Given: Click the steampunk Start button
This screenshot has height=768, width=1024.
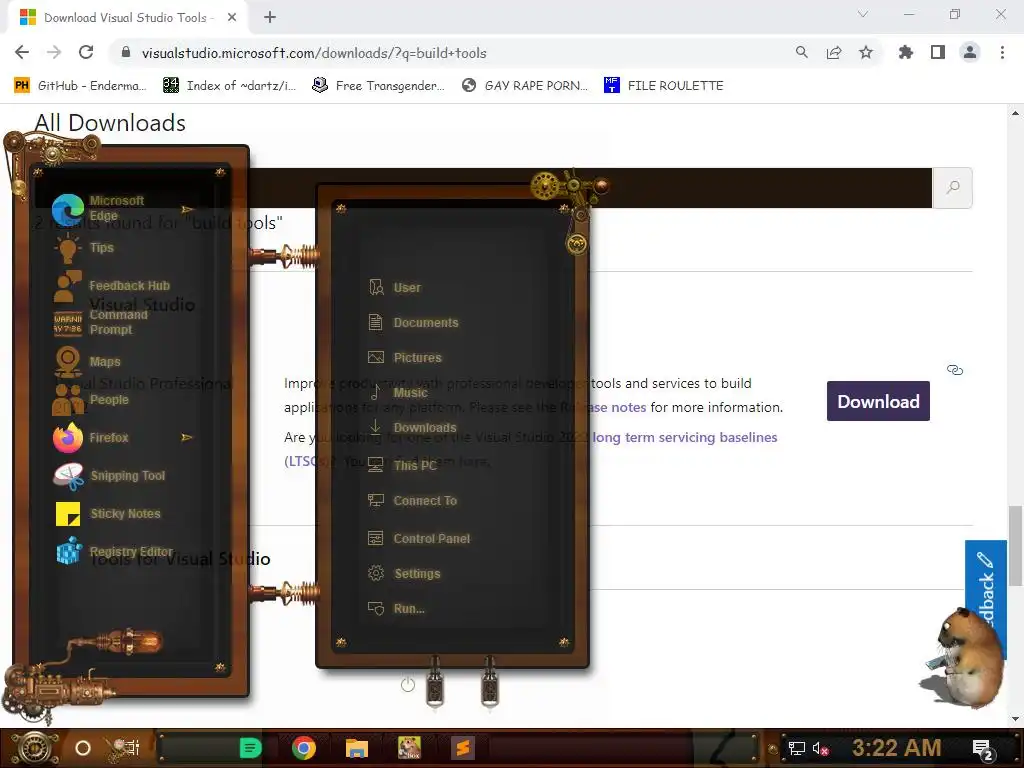Looking at the screenshot, I should coord(34,748).
